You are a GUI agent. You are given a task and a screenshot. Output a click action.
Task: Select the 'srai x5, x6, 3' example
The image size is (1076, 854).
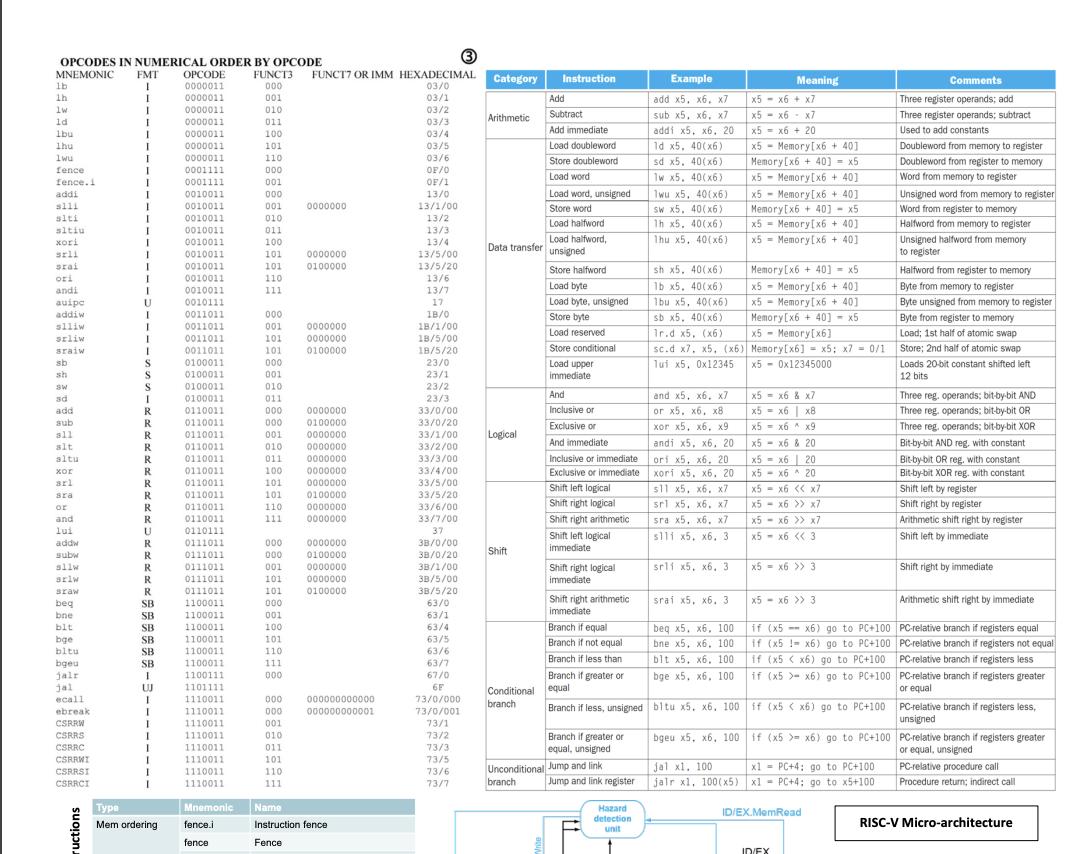click(690, 600)
